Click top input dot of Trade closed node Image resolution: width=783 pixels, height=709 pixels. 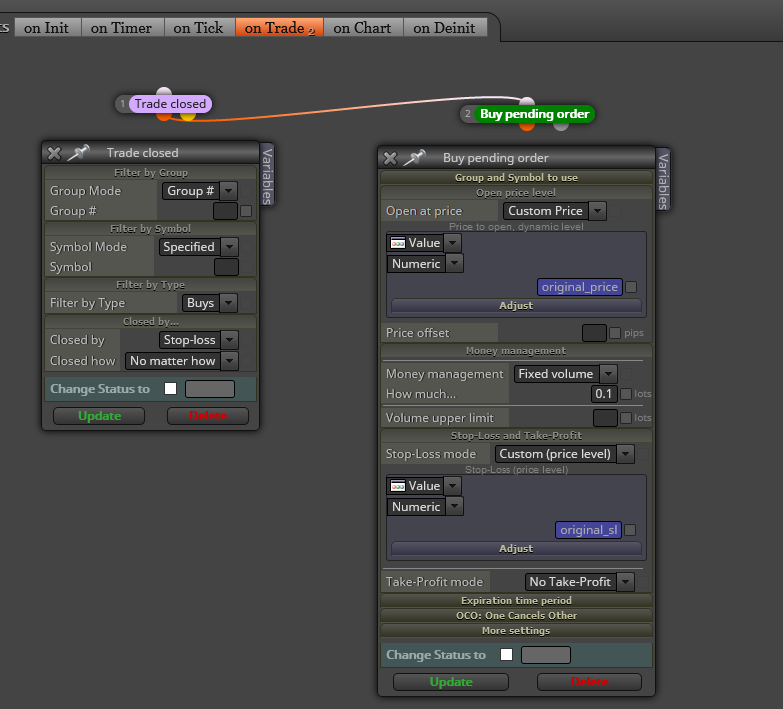pos(164,92)
